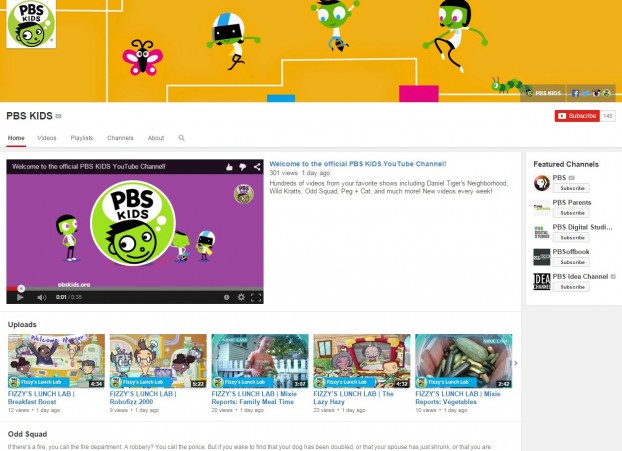
Task: Open the Breakfast Boost video thumbnail
Action: 56,361
